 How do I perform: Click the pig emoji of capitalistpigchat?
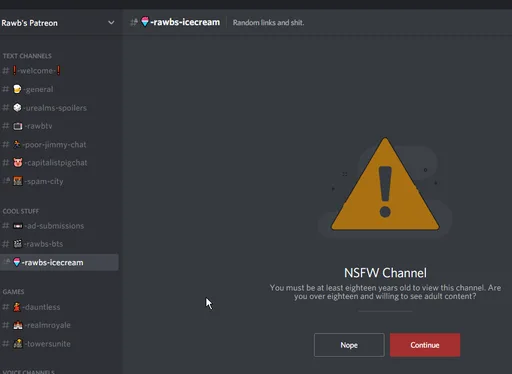18,163
